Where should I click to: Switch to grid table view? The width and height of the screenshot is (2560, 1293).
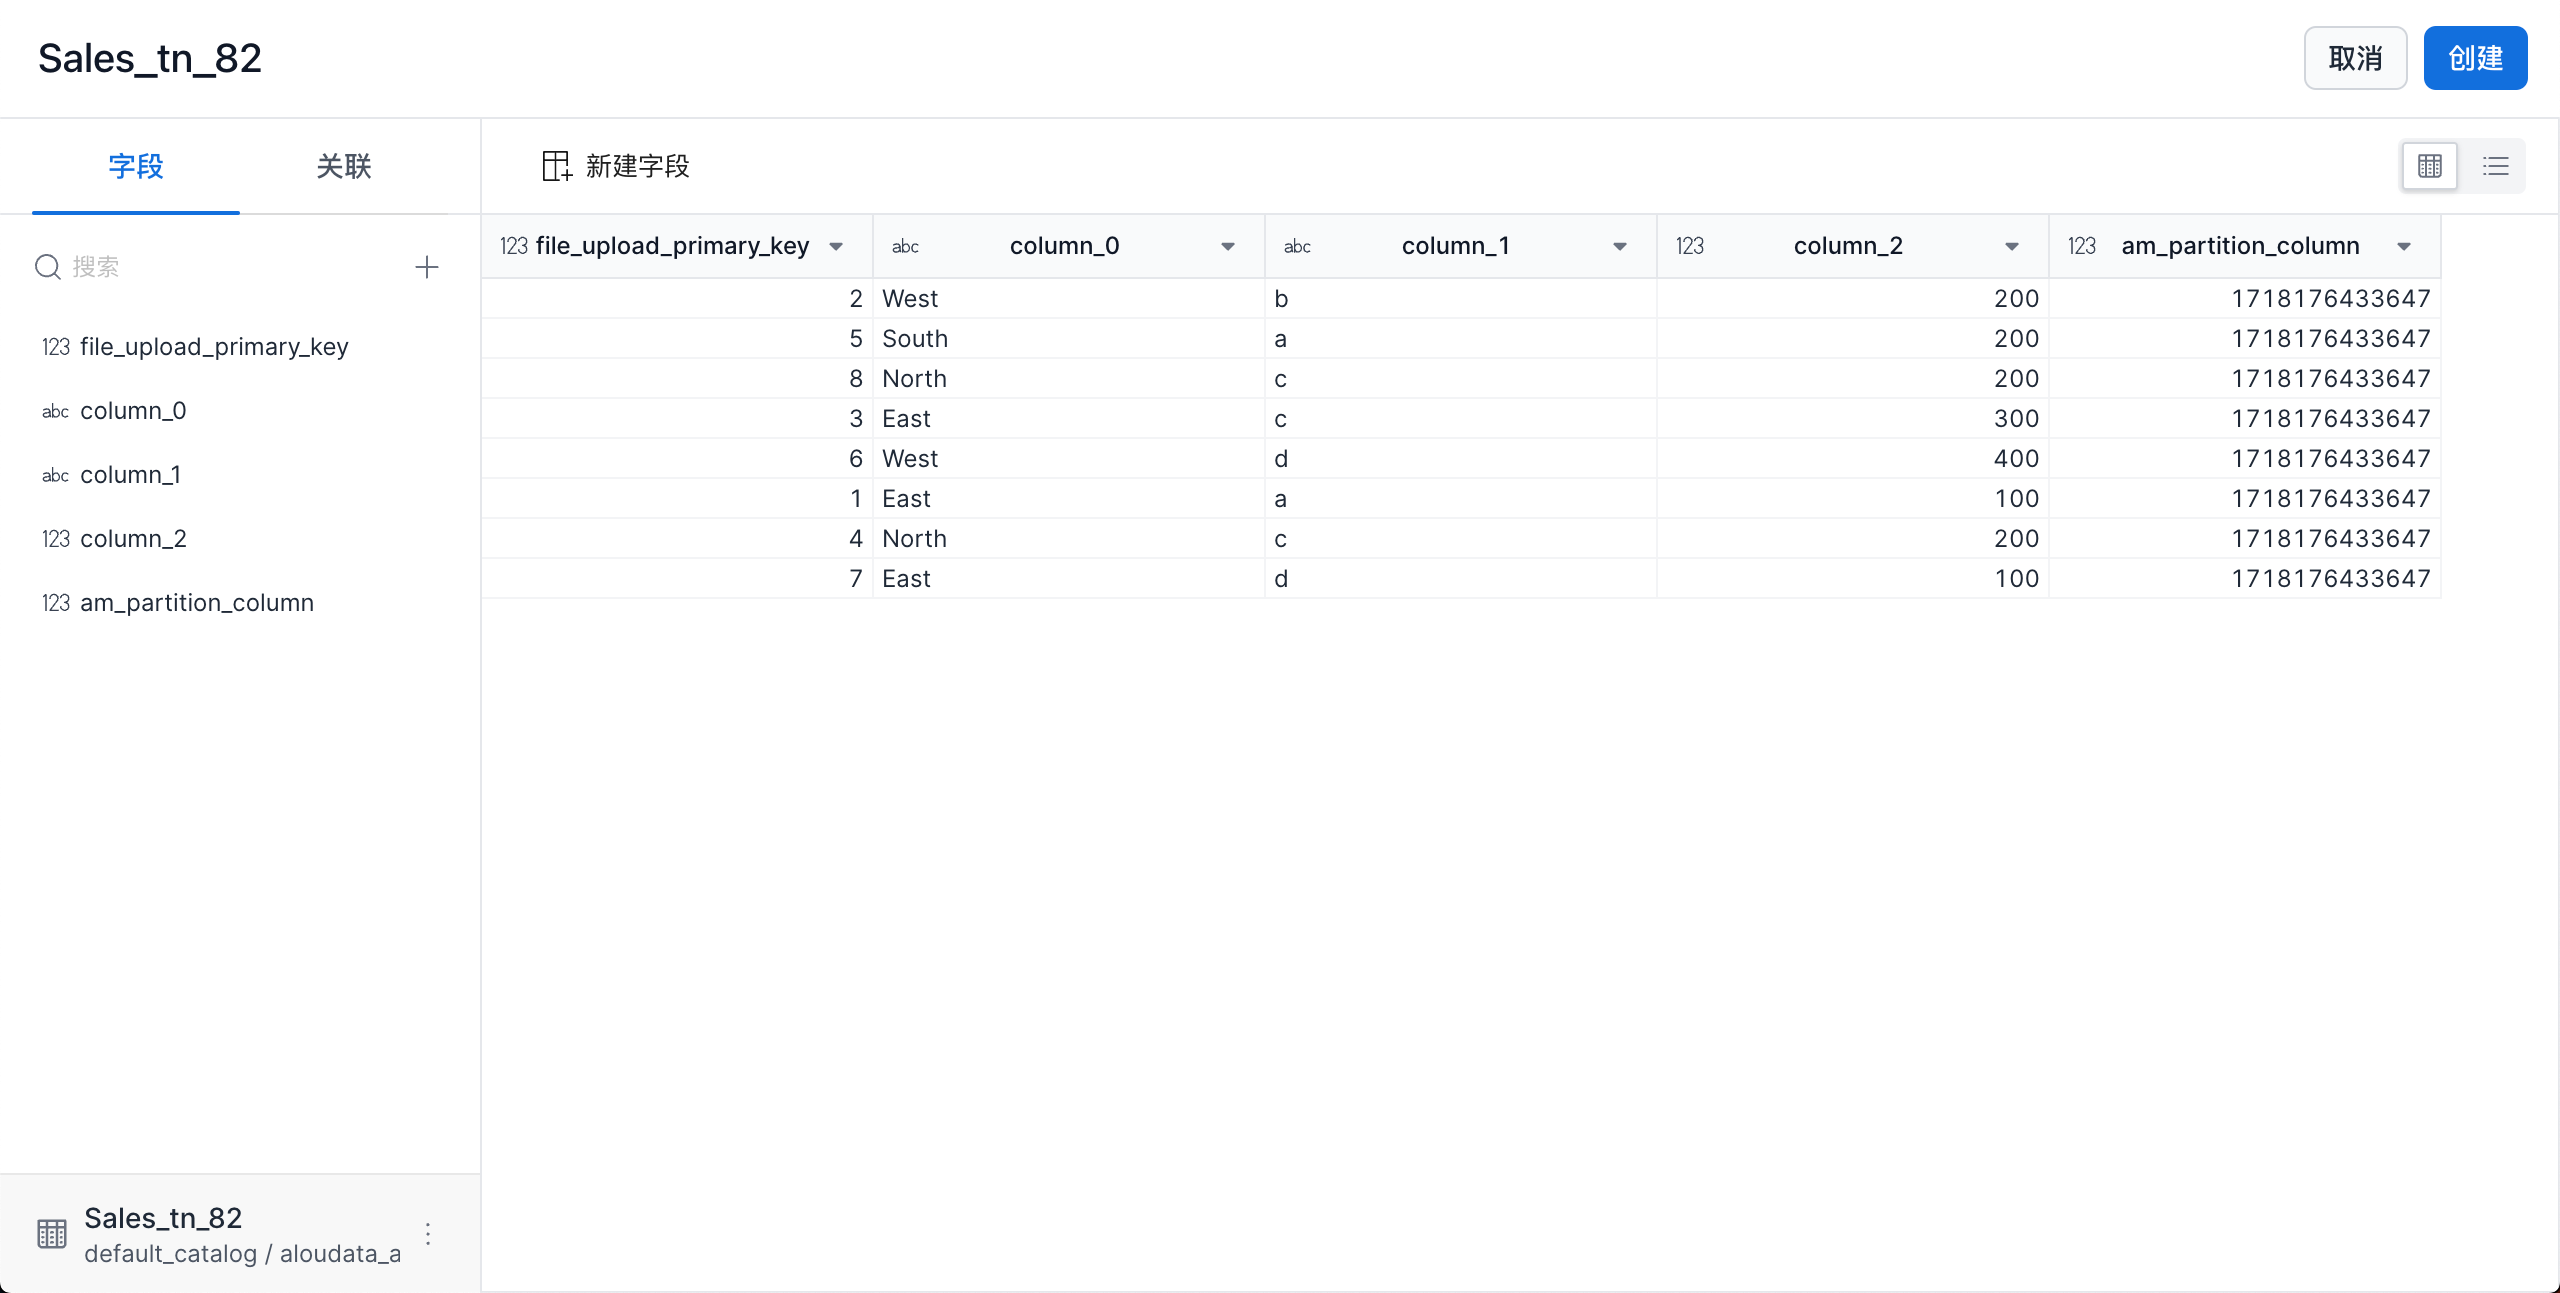point(2429,166)
